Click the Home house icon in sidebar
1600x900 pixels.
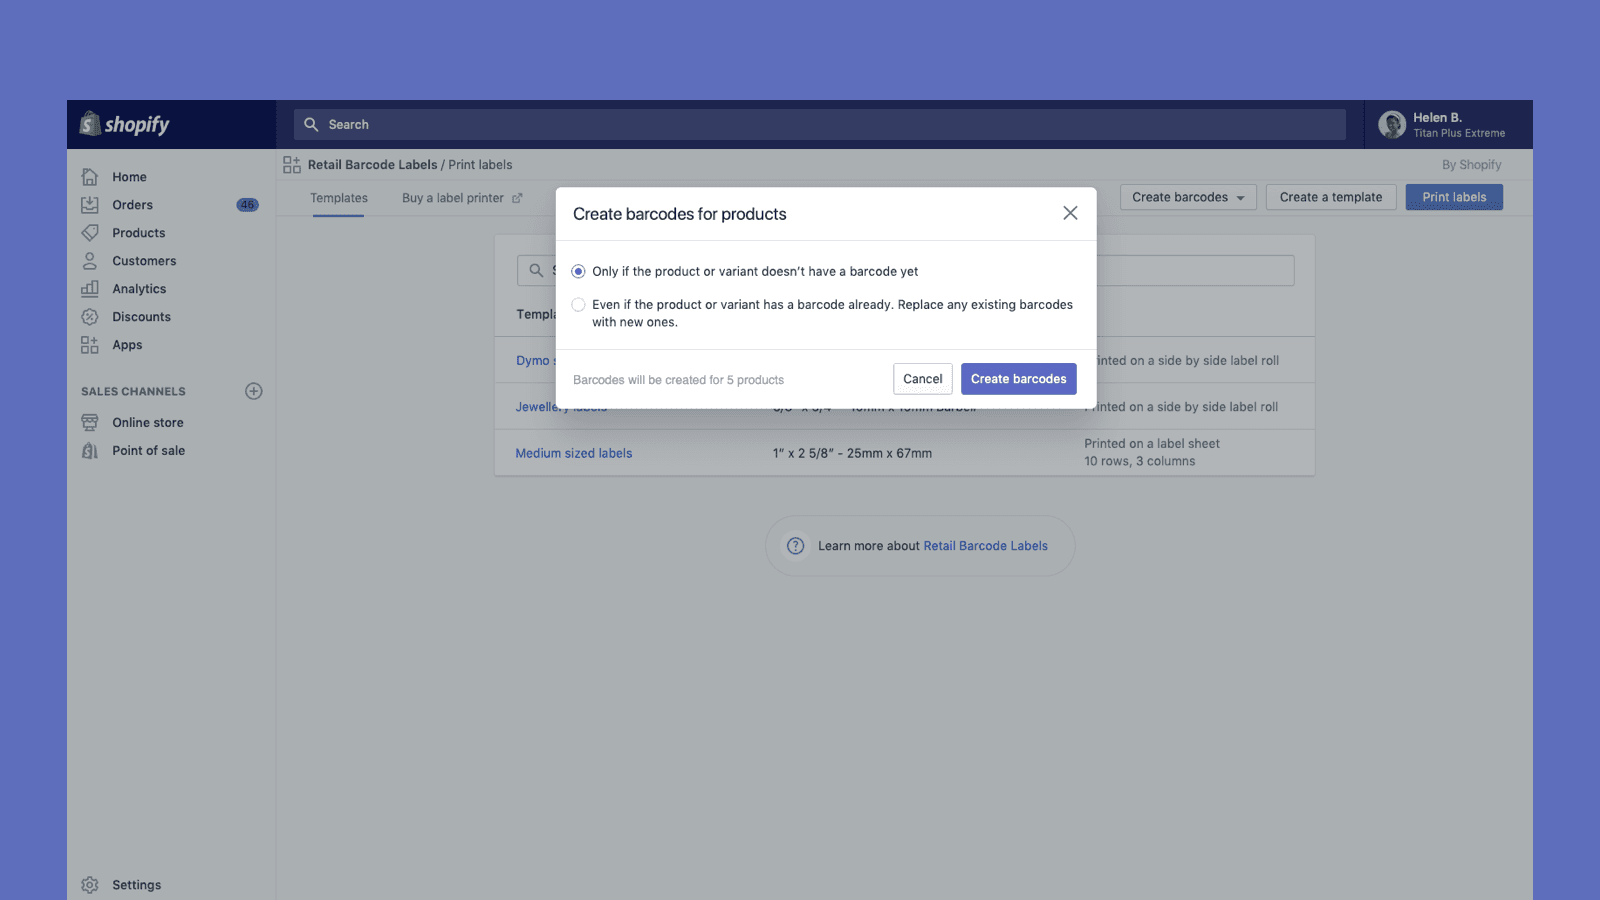point(90,177)
